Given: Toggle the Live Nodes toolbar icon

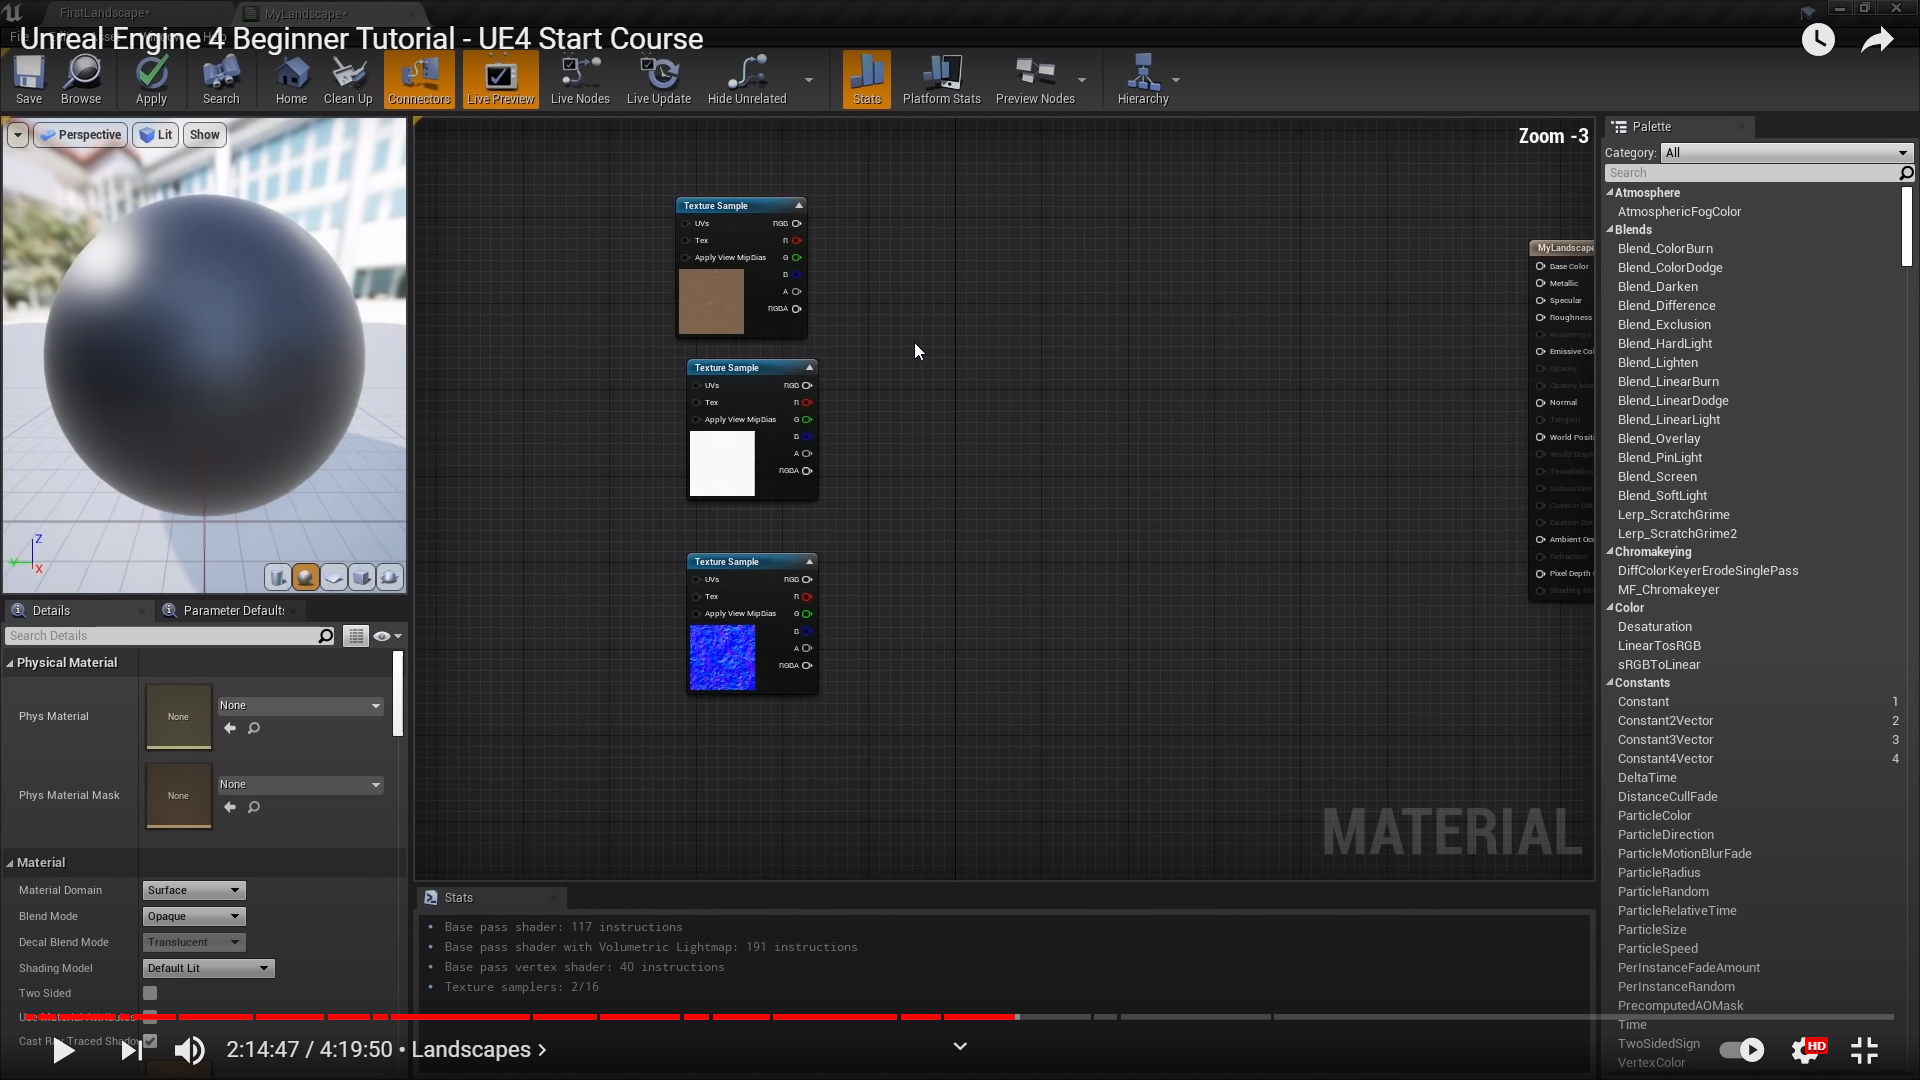Looking at the screenshot, I should pos(579,80).
